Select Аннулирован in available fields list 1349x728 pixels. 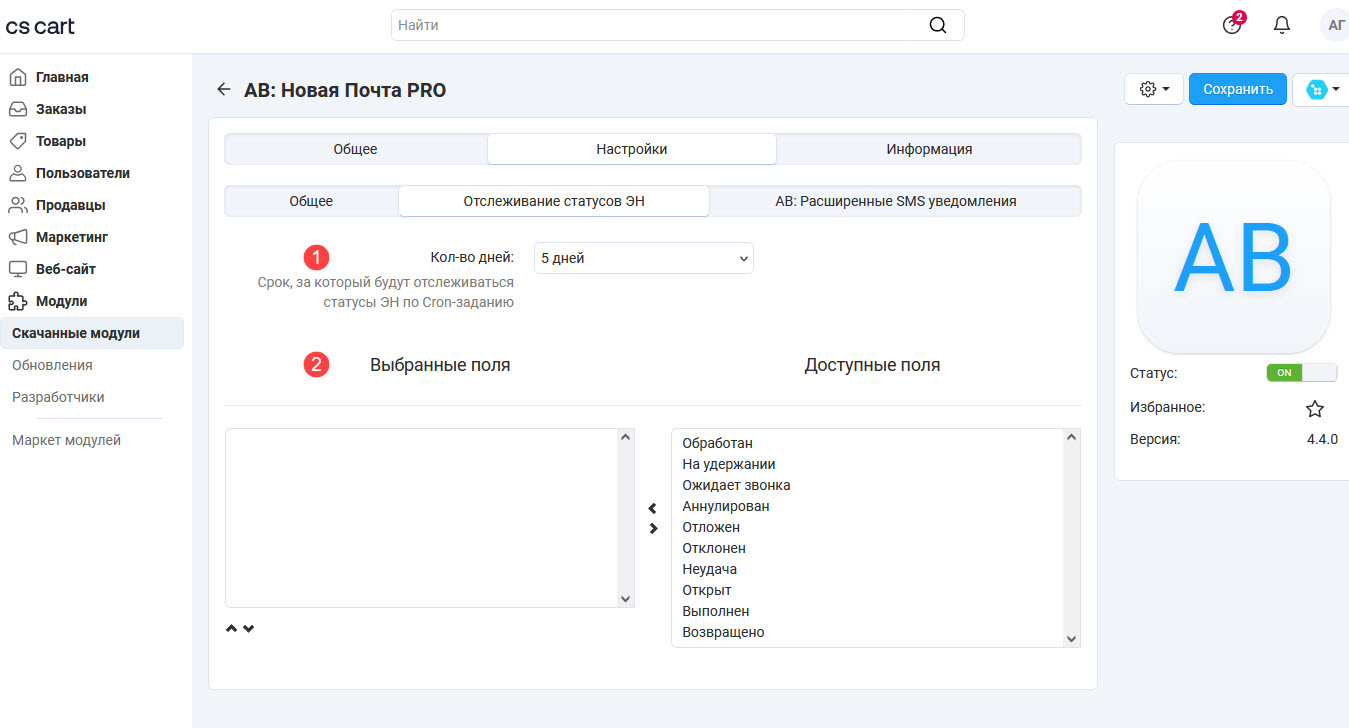coord(726,506)
